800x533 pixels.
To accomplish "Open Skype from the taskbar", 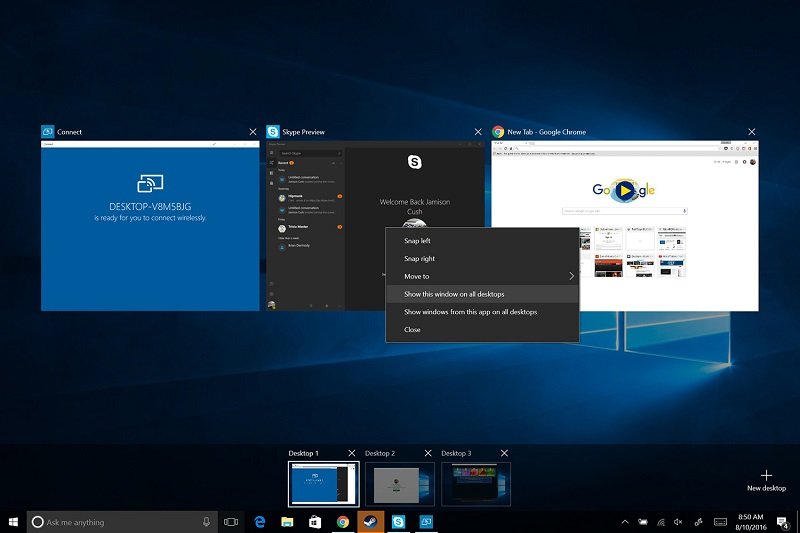I will pyautogui.click(x=398, y=522).
